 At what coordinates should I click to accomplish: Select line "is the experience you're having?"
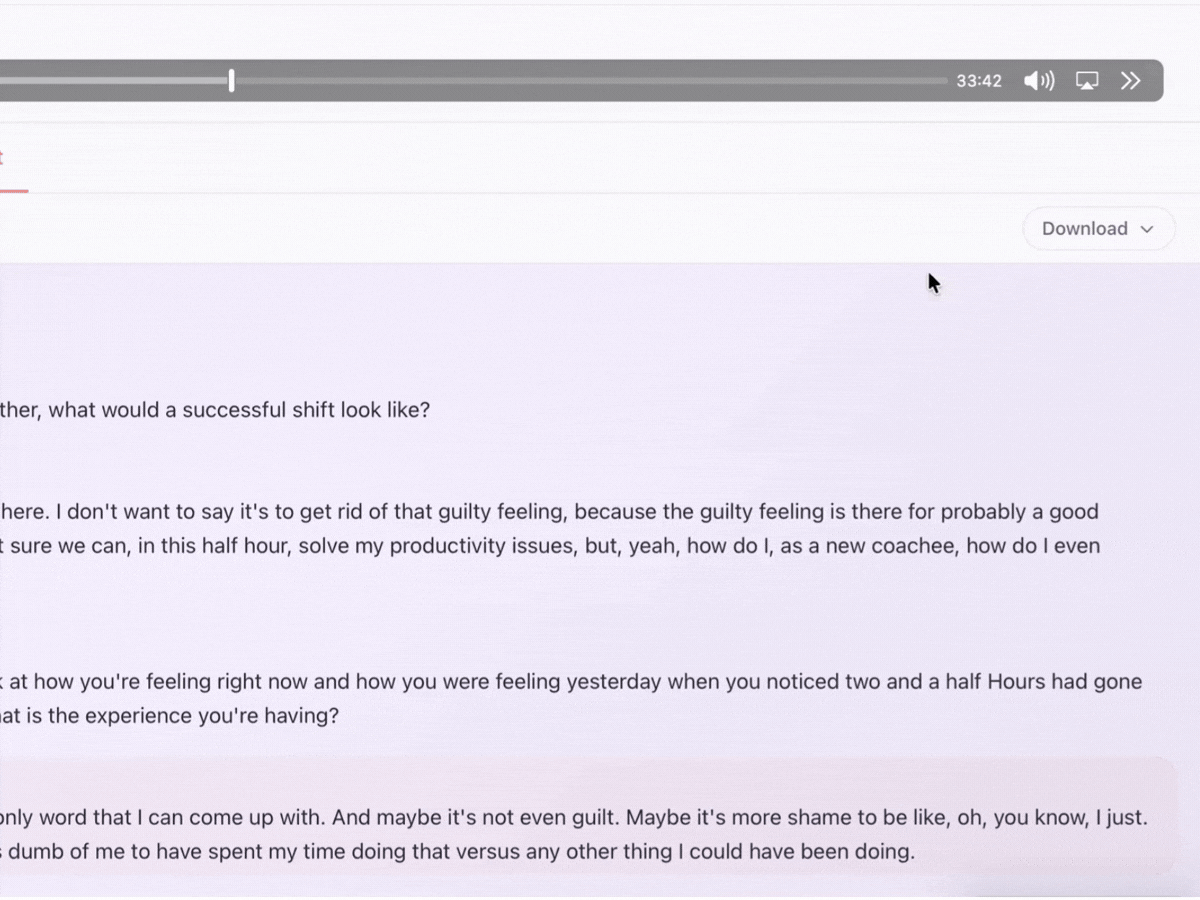[x=170, y=716]
